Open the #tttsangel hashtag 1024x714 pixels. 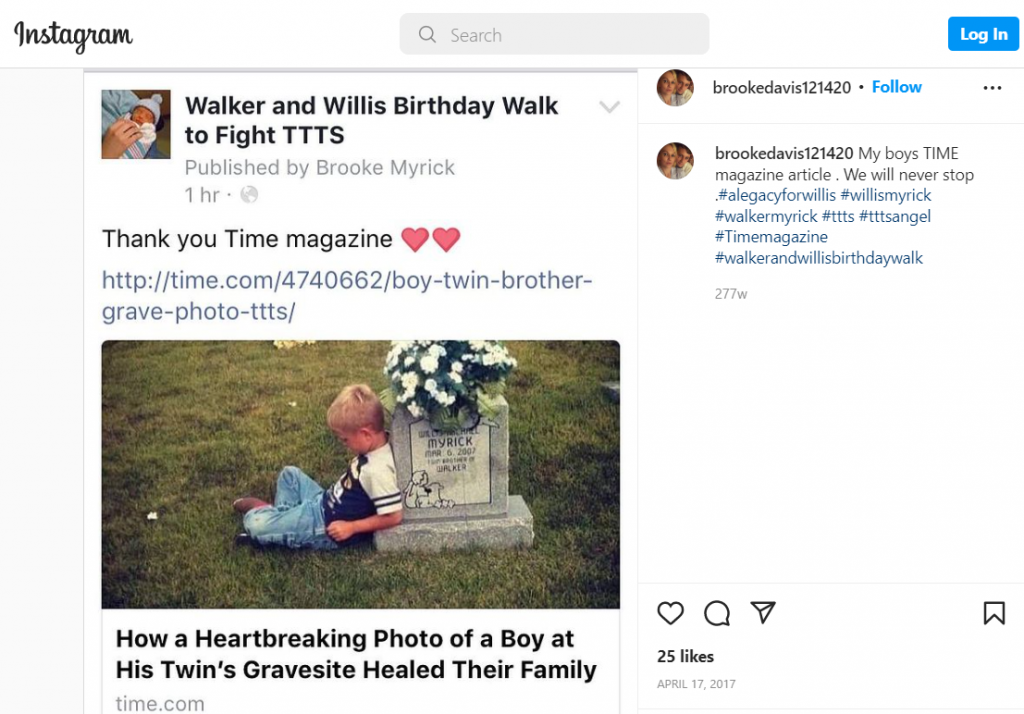(895, 216)
